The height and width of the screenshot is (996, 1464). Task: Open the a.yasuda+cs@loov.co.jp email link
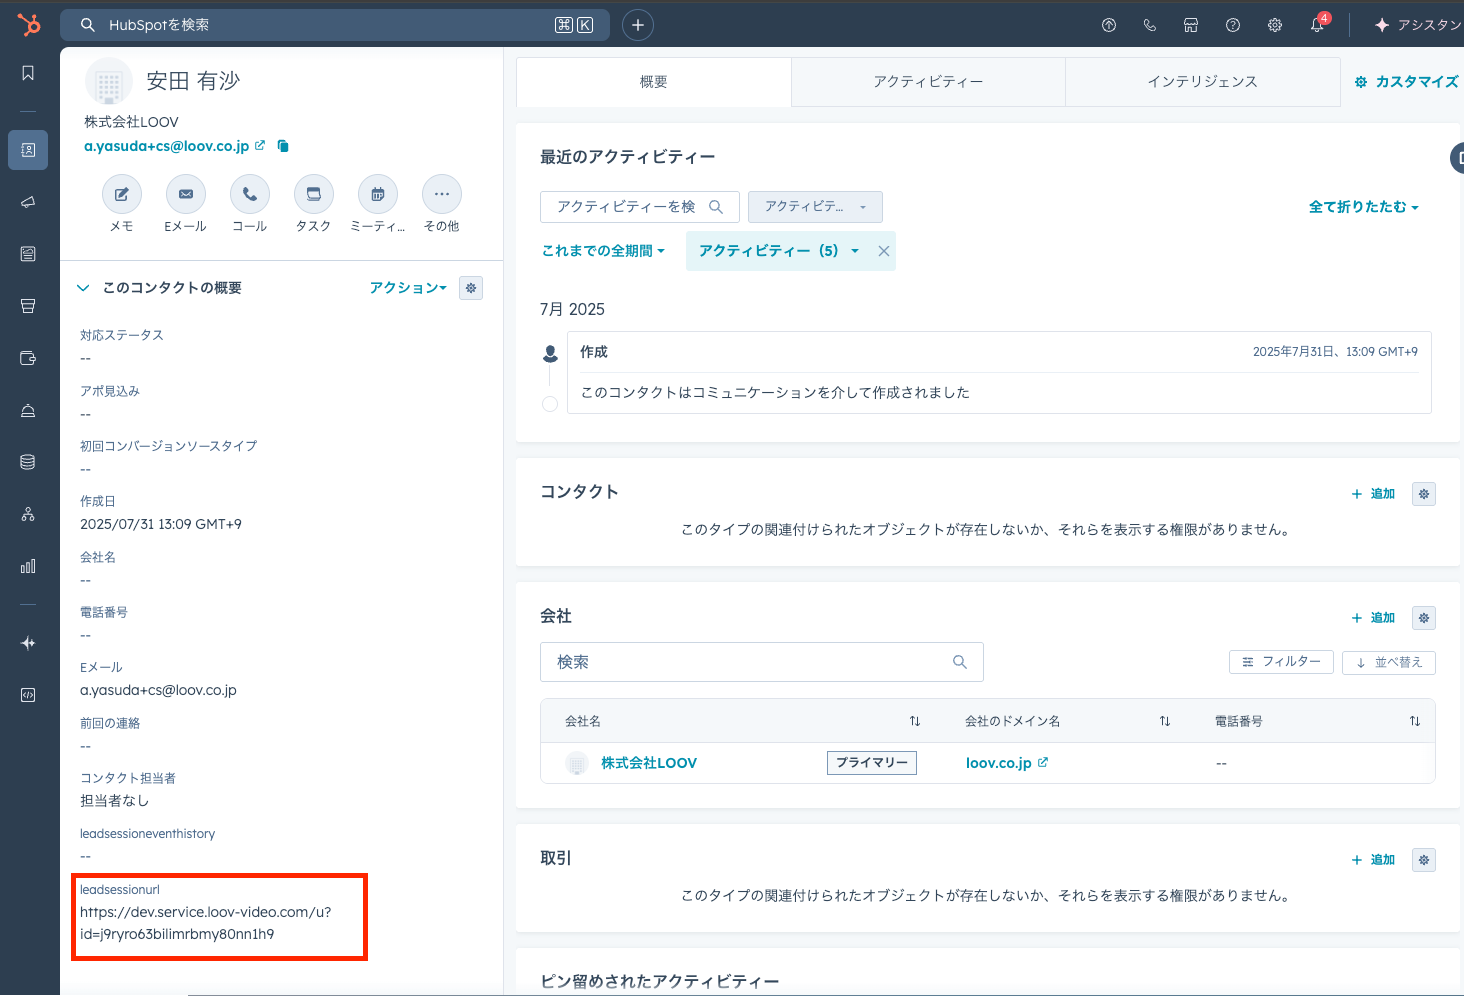coord(167,146)
